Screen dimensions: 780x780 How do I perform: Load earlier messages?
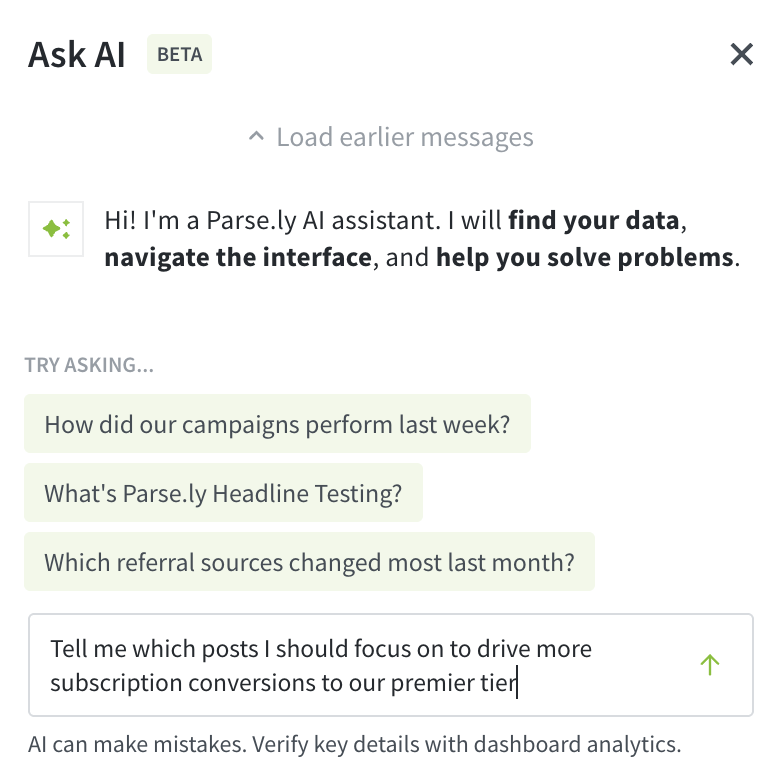390,137
